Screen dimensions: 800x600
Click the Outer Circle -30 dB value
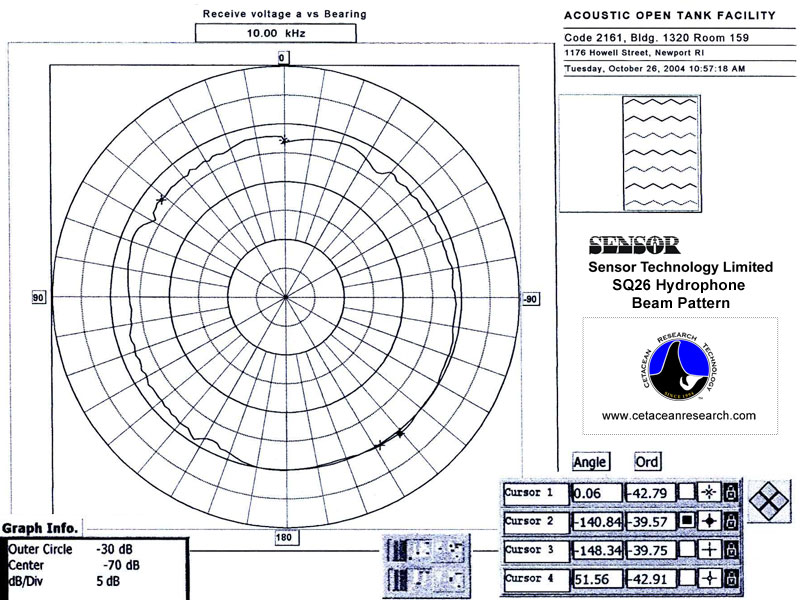[x=114, y=549]
